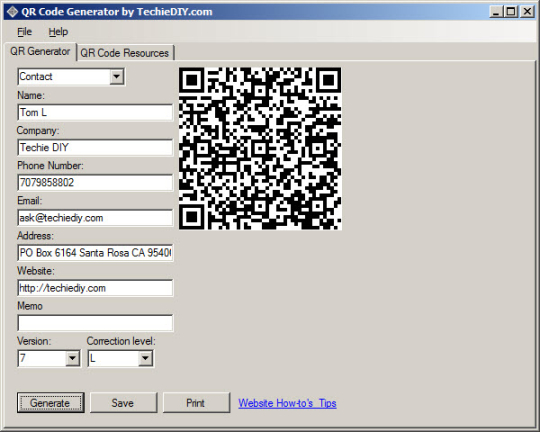The height and width of the screenshot is (432, 540).
Task: Click the 'Version:' label
Action: (34, 341)
